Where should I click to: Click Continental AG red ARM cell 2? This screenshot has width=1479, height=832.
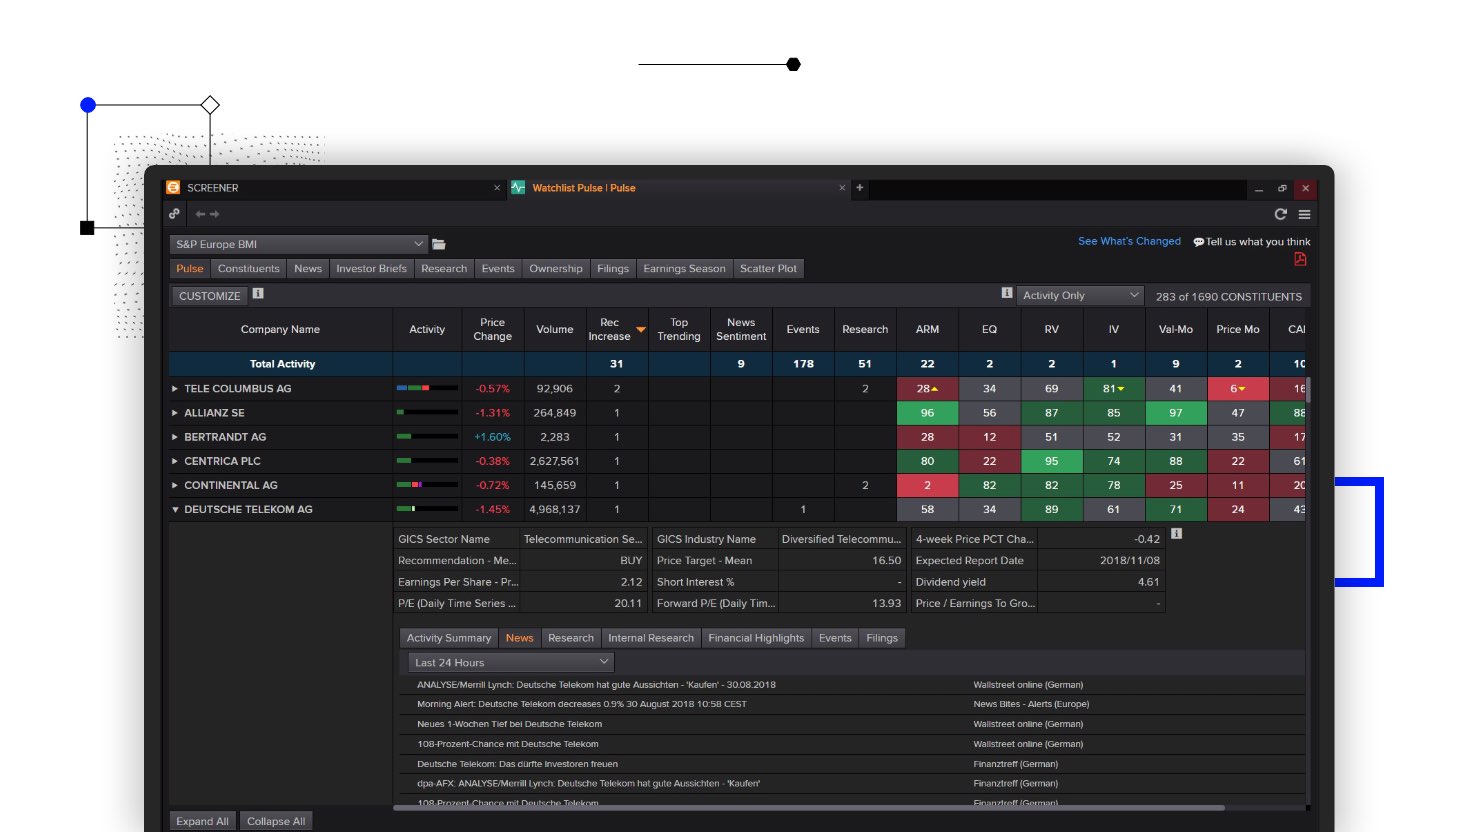click(927, 485)
